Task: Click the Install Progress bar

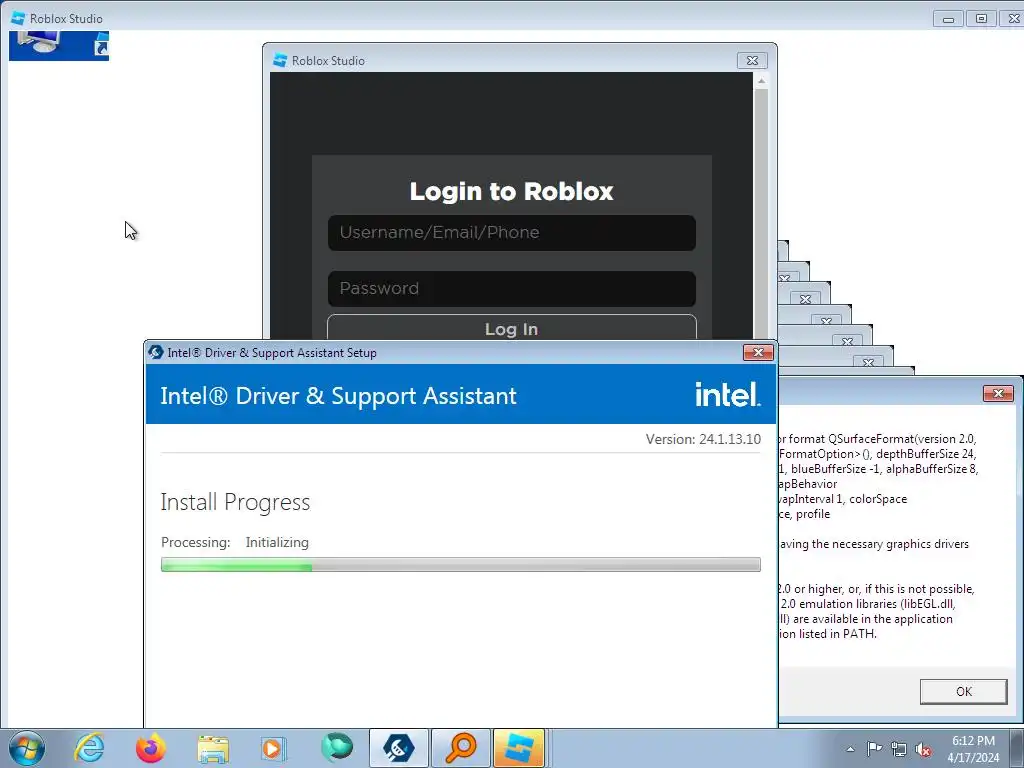Action: pos(460,565)
